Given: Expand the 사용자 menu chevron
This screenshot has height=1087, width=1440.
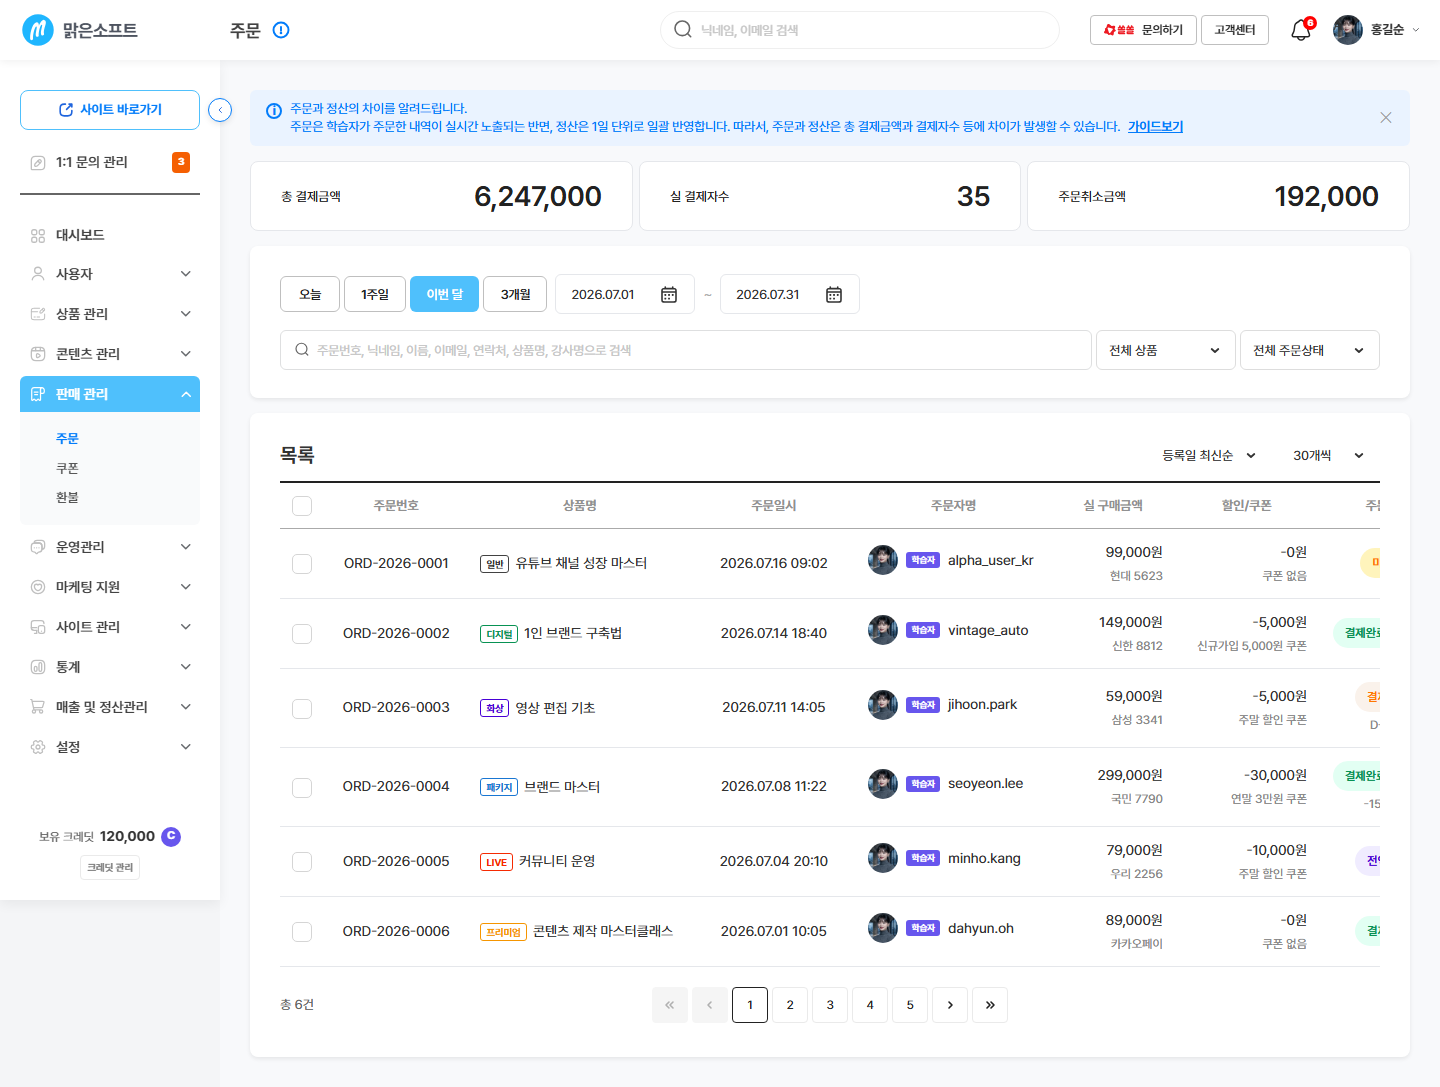Looking at the screenshot, I should coord(185,274).
